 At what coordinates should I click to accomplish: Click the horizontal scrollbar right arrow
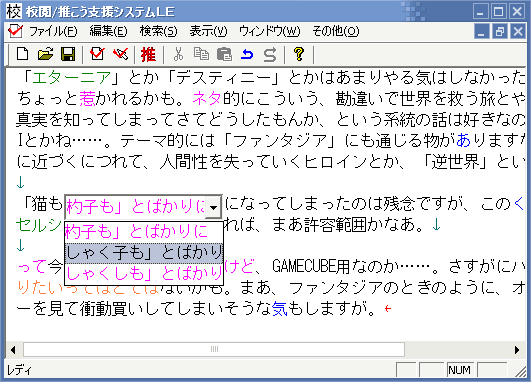517,349
